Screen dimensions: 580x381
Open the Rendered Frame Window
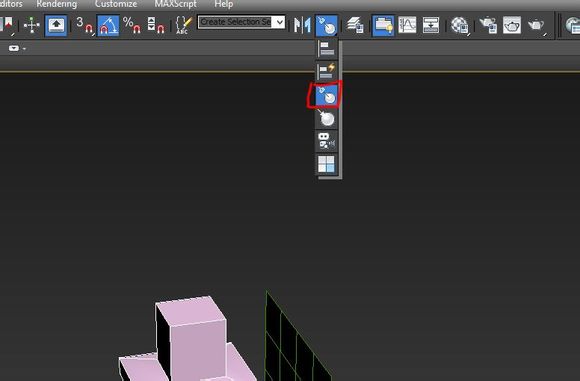coord(512,25)
